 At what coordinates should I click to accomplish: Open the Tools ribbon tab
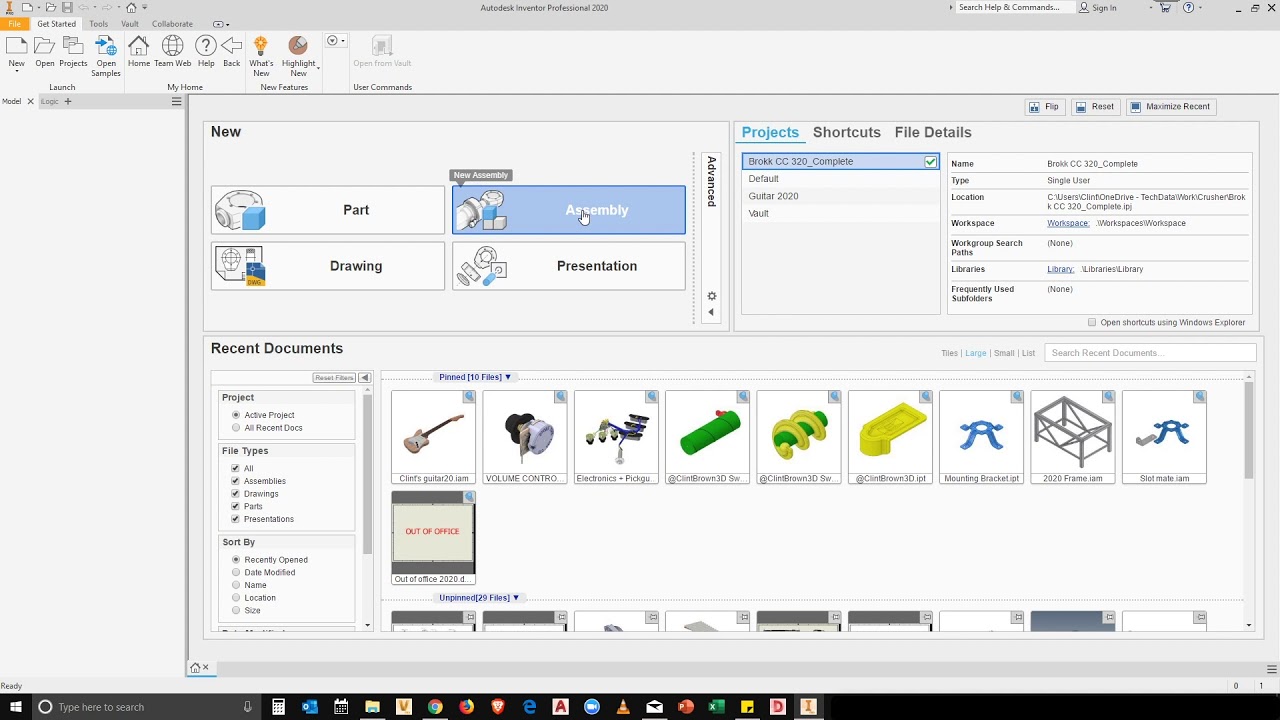(98, 24)
